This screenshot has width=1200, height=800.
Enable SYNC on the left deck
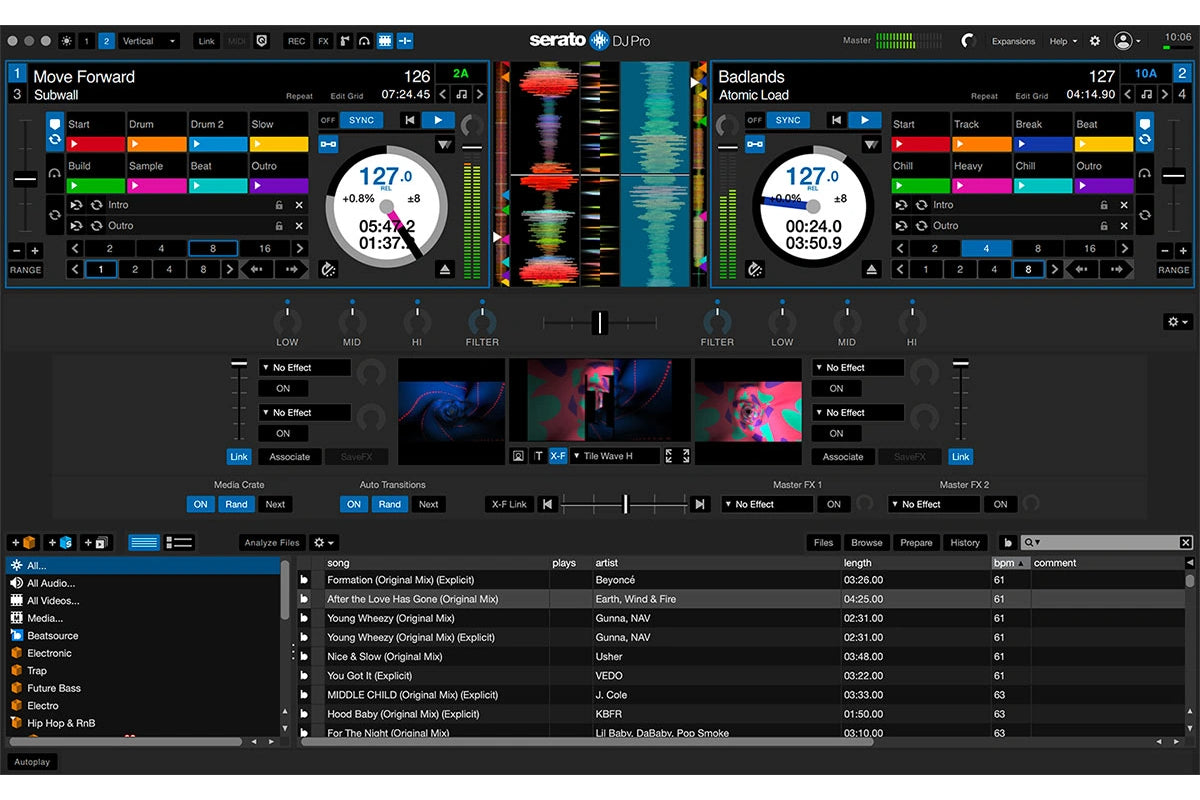(x=360, y=119)
